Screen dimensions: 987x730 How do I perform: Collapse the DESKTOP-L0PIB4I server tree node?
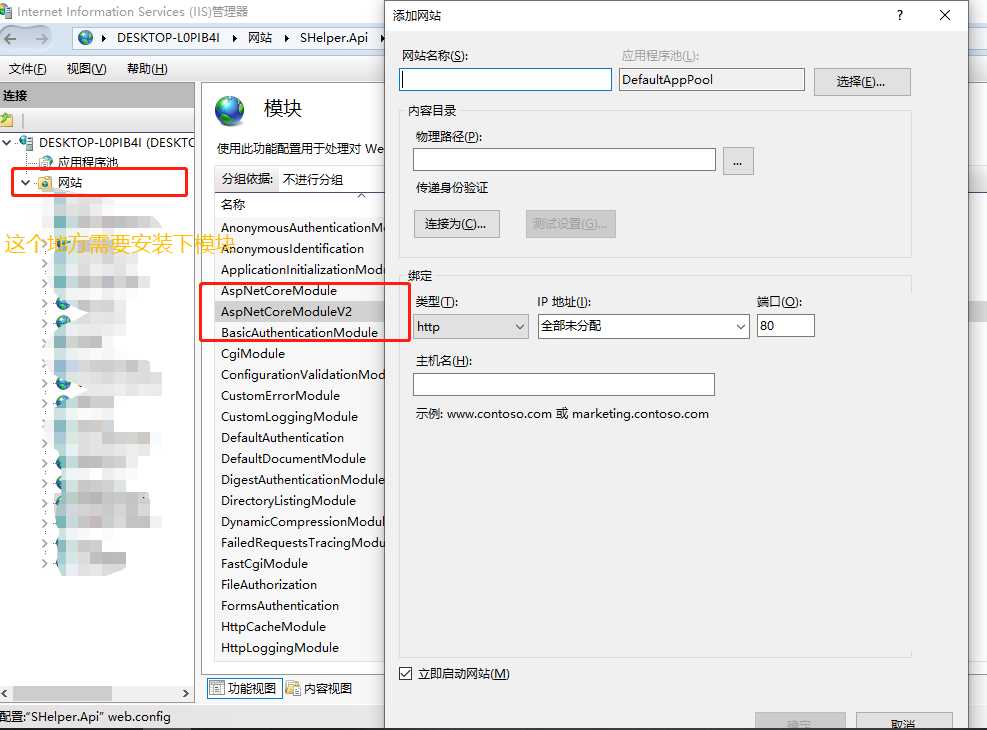pyautogui.click(x=7, y=142)
